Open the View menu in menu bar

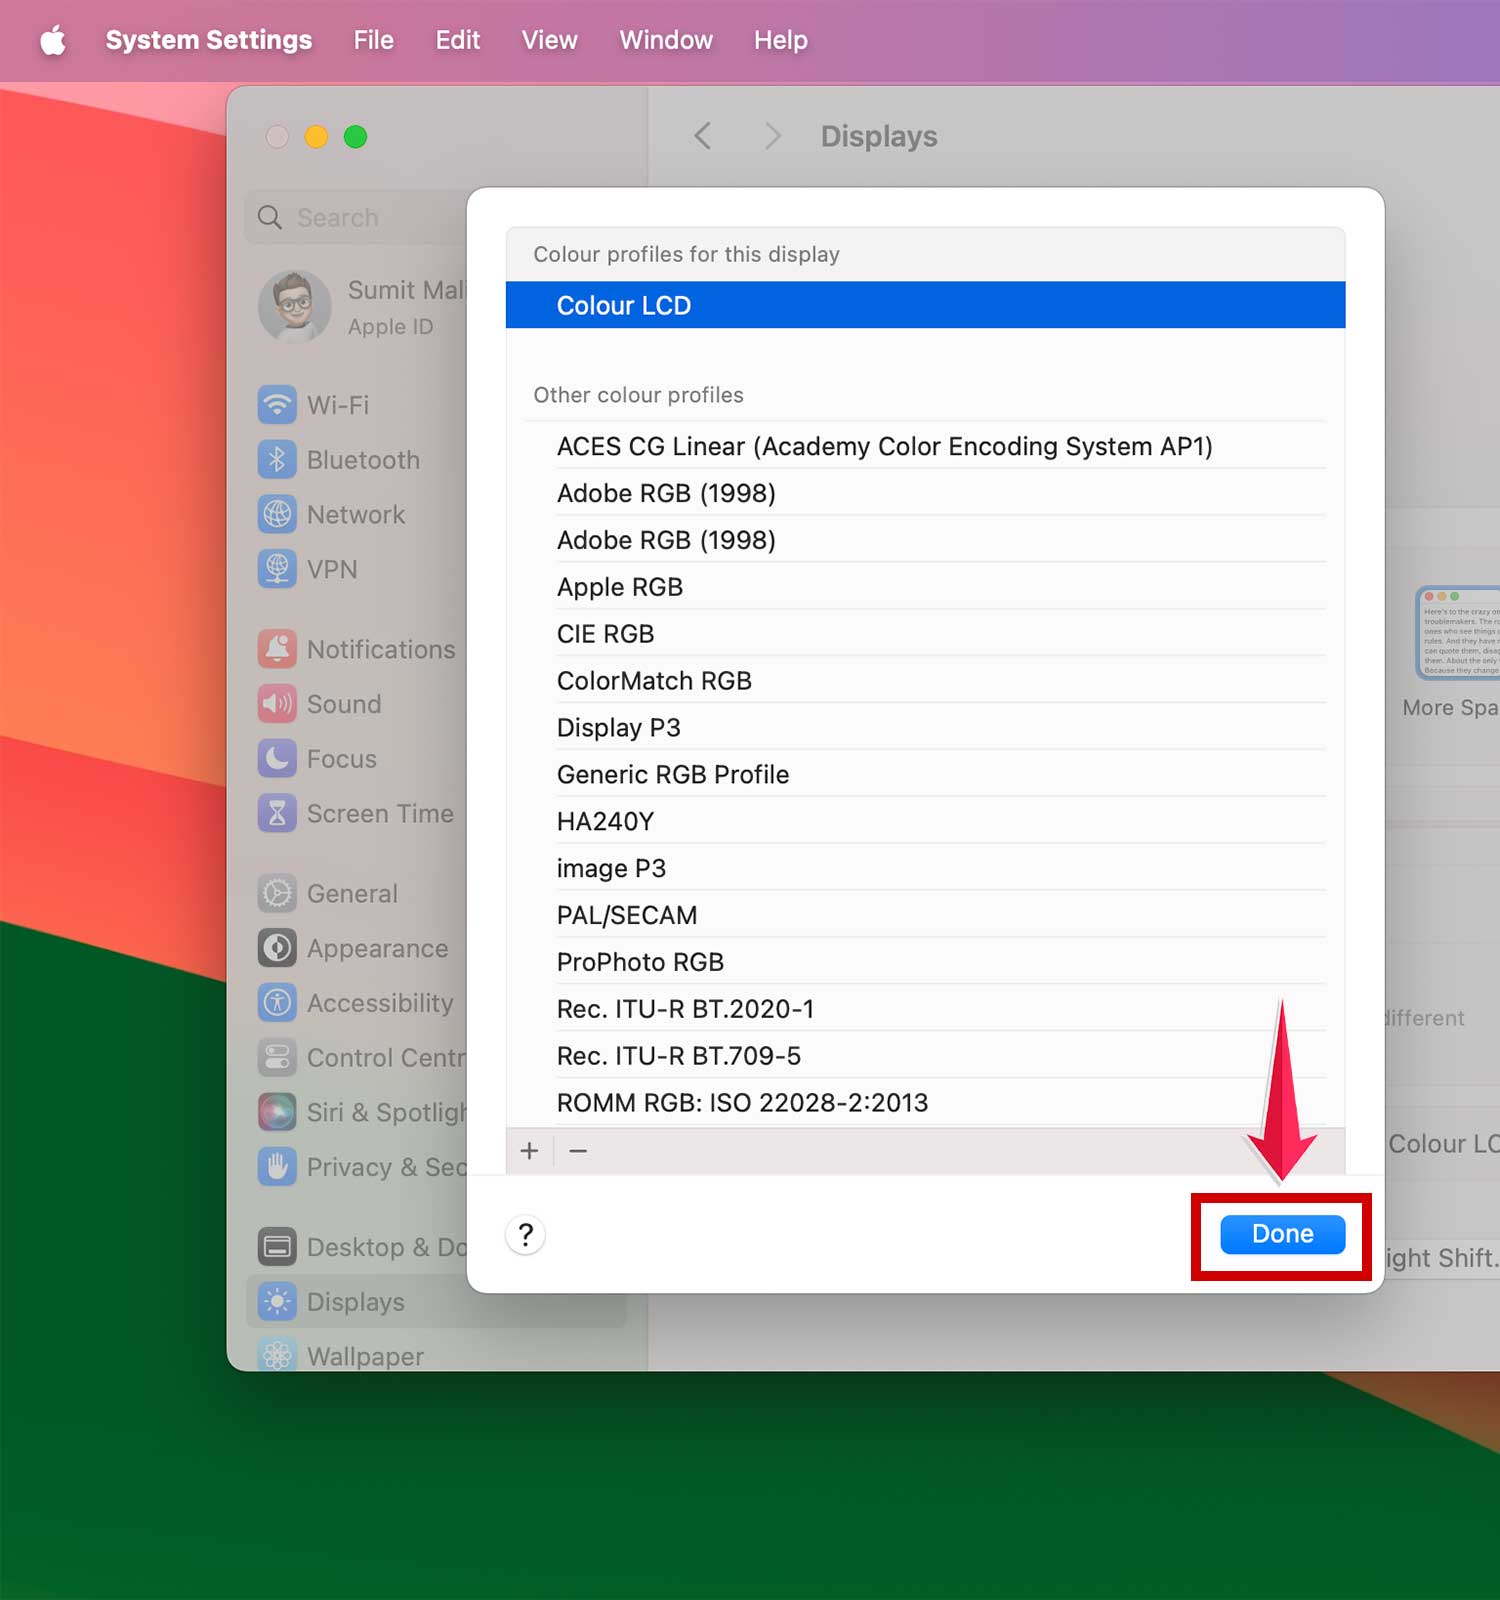pos(549,40)
